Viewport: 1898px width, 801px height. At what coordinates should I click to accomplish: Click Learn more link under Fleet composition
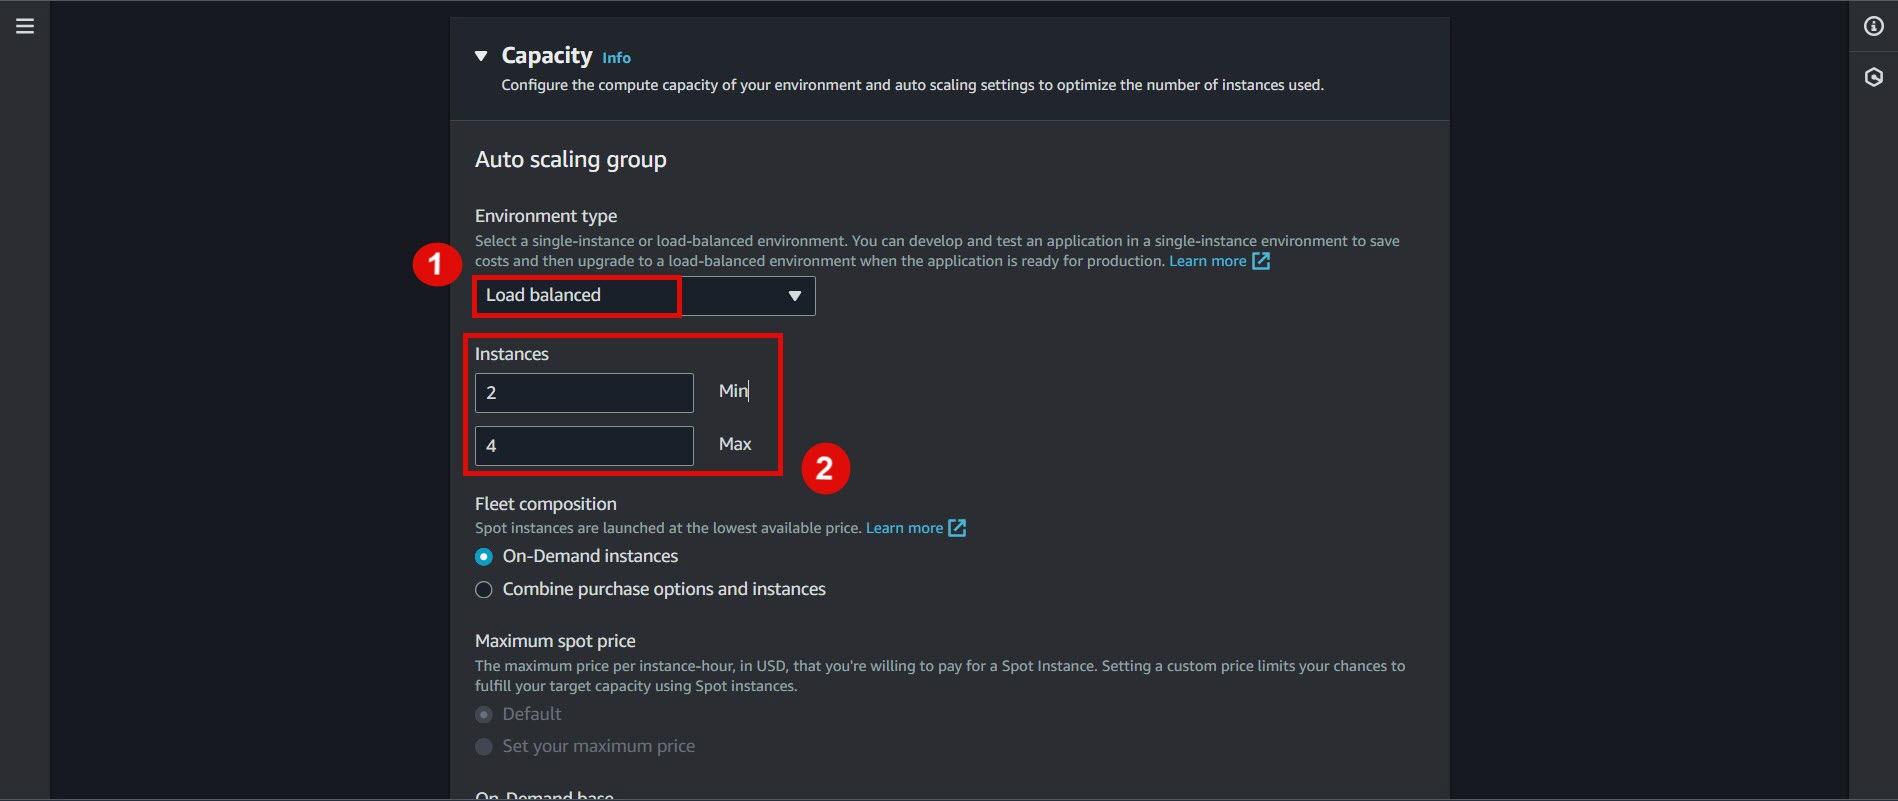point(904,528)
